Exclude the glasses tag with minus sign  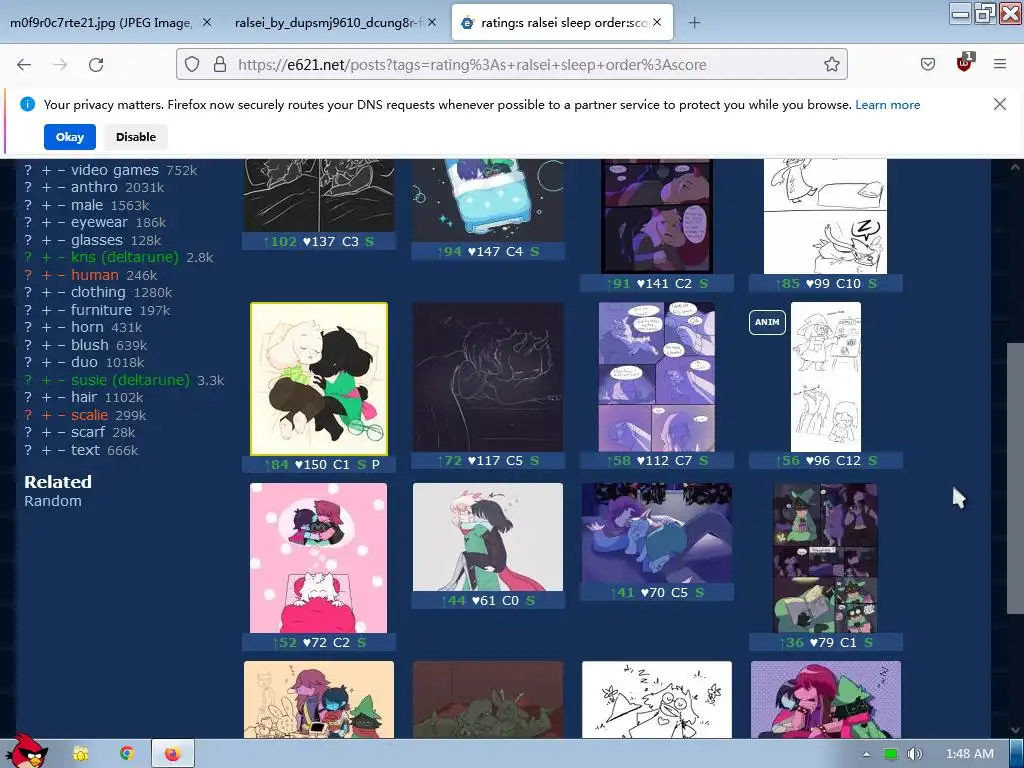61,240
